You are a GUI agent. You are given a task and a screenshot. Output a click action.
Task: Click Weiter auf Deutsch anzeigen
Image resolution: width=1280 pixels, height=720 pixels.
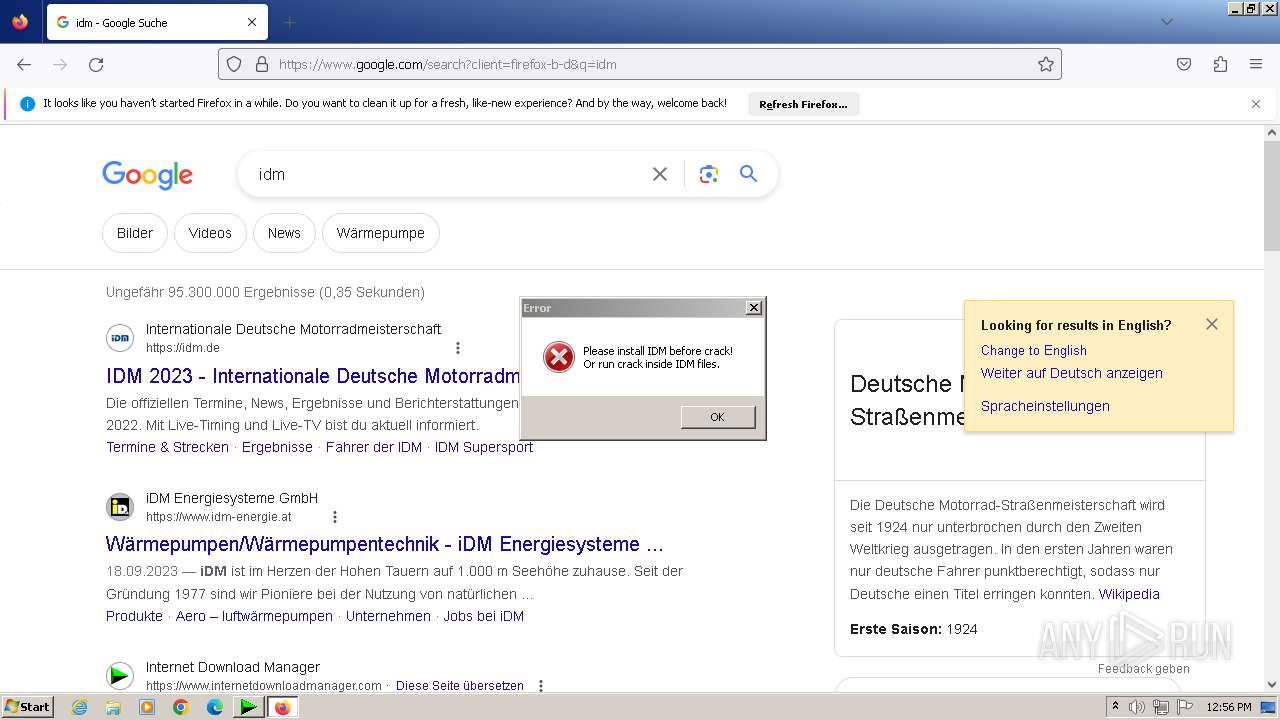pos(1071,373)
